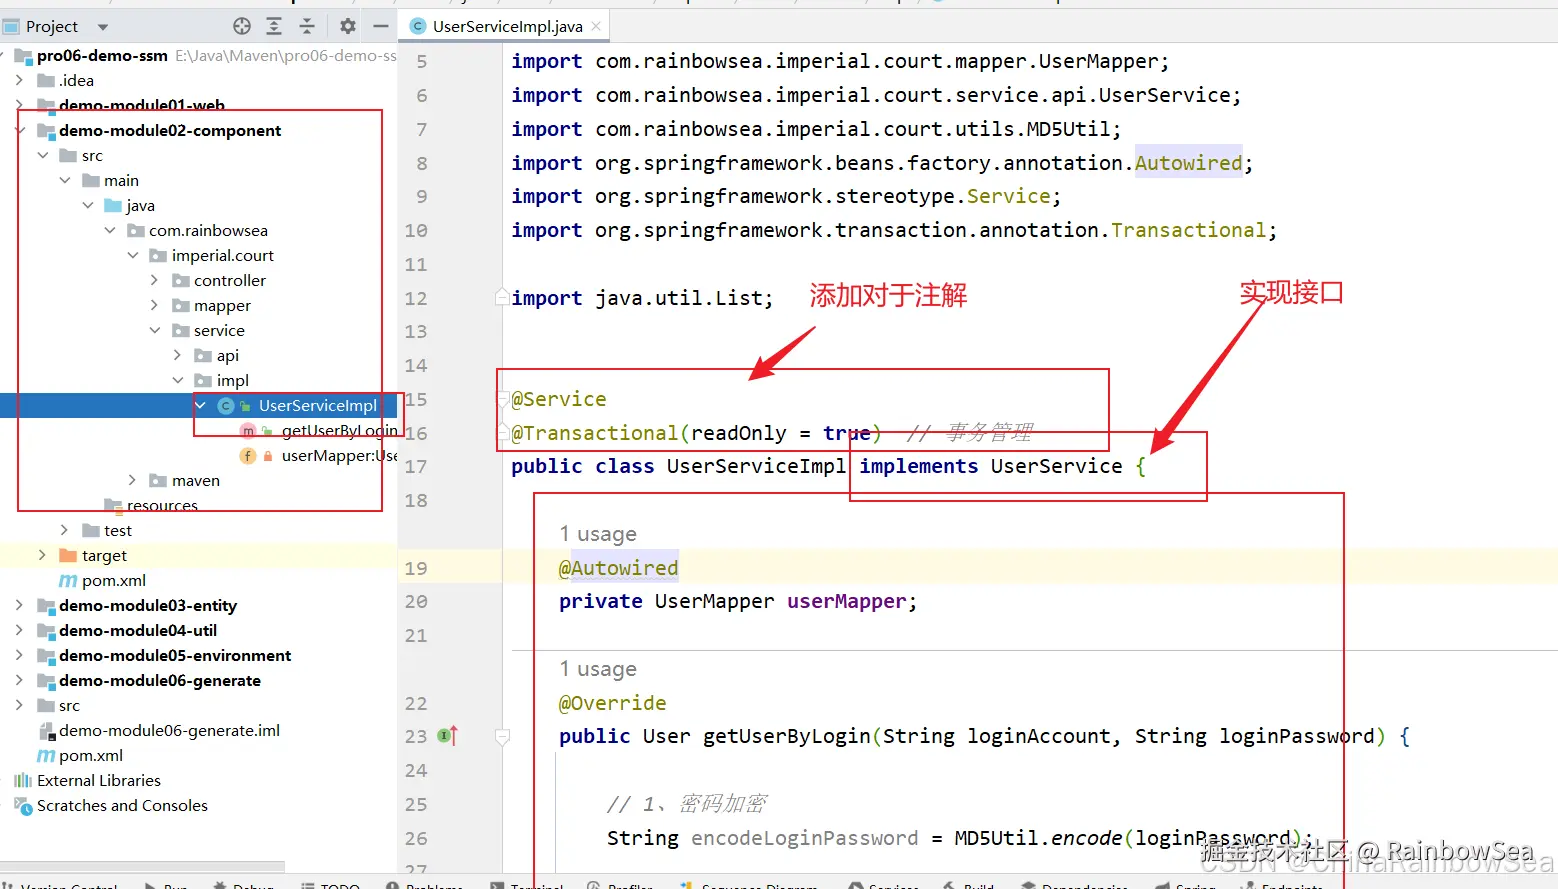This screenshot has height=889, width=1558.
Task: Expand the test folder
Action: [x=64, y=530]
